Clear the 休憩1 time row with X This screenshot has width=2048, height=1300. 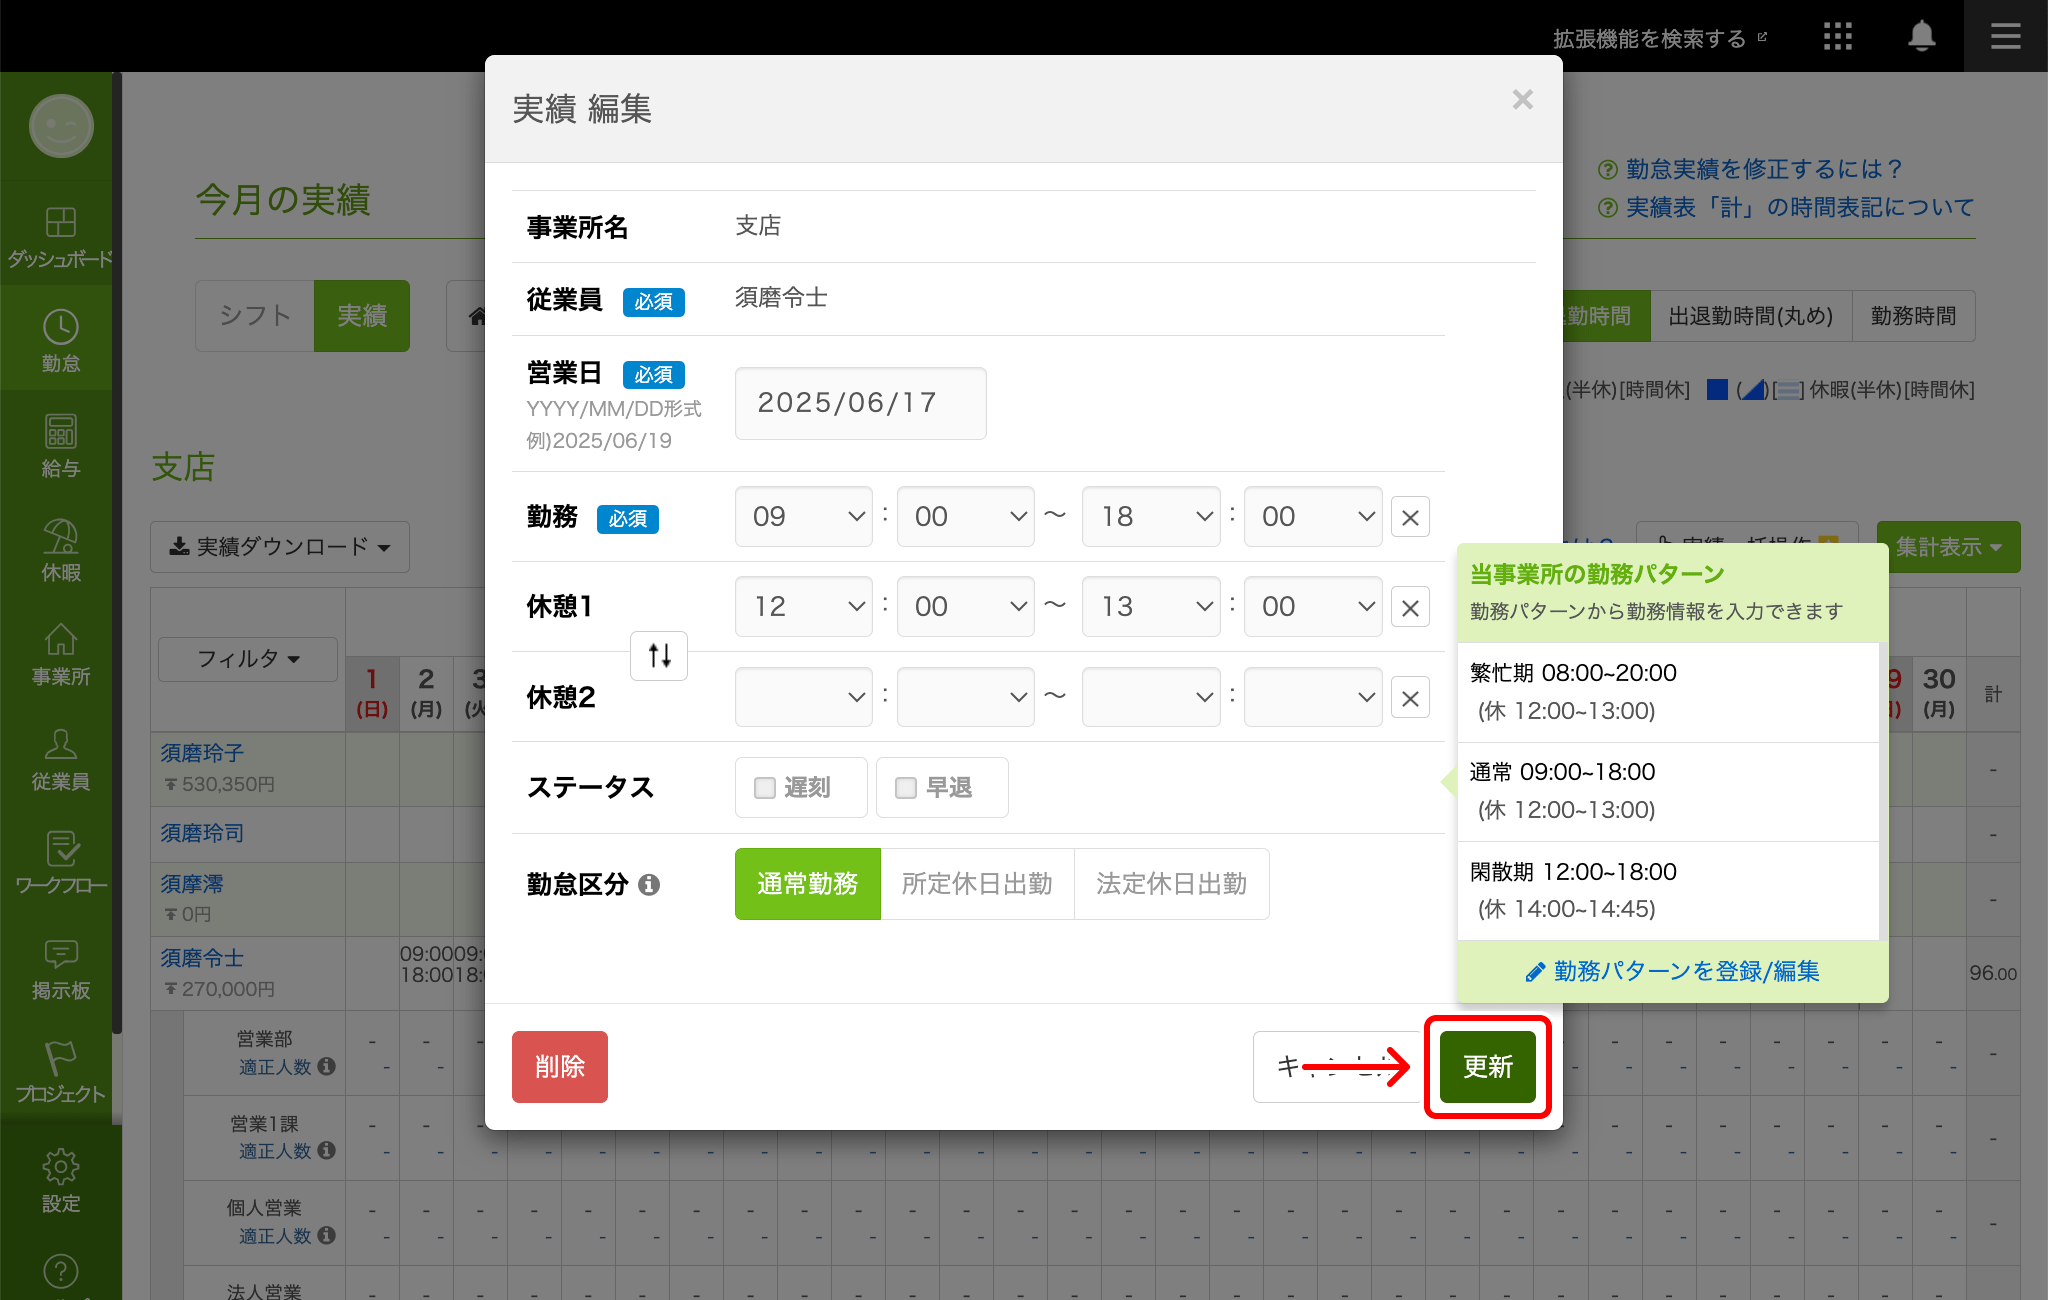[1410, 607]
